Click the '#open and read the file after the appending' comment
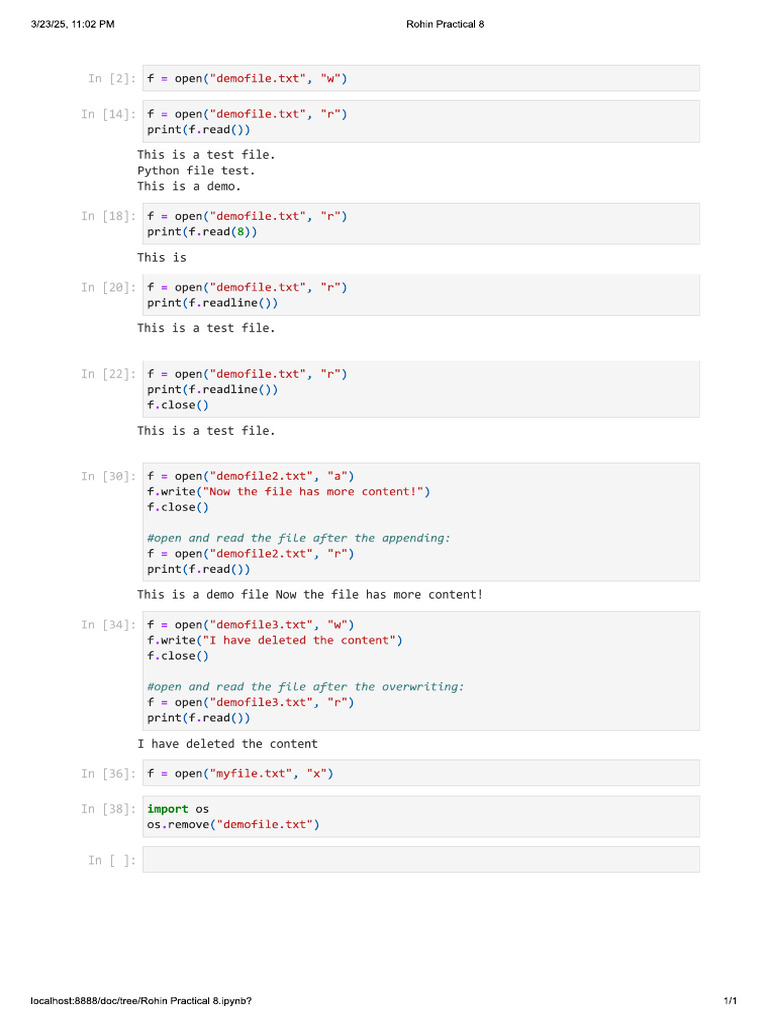 tap(298, 538)
